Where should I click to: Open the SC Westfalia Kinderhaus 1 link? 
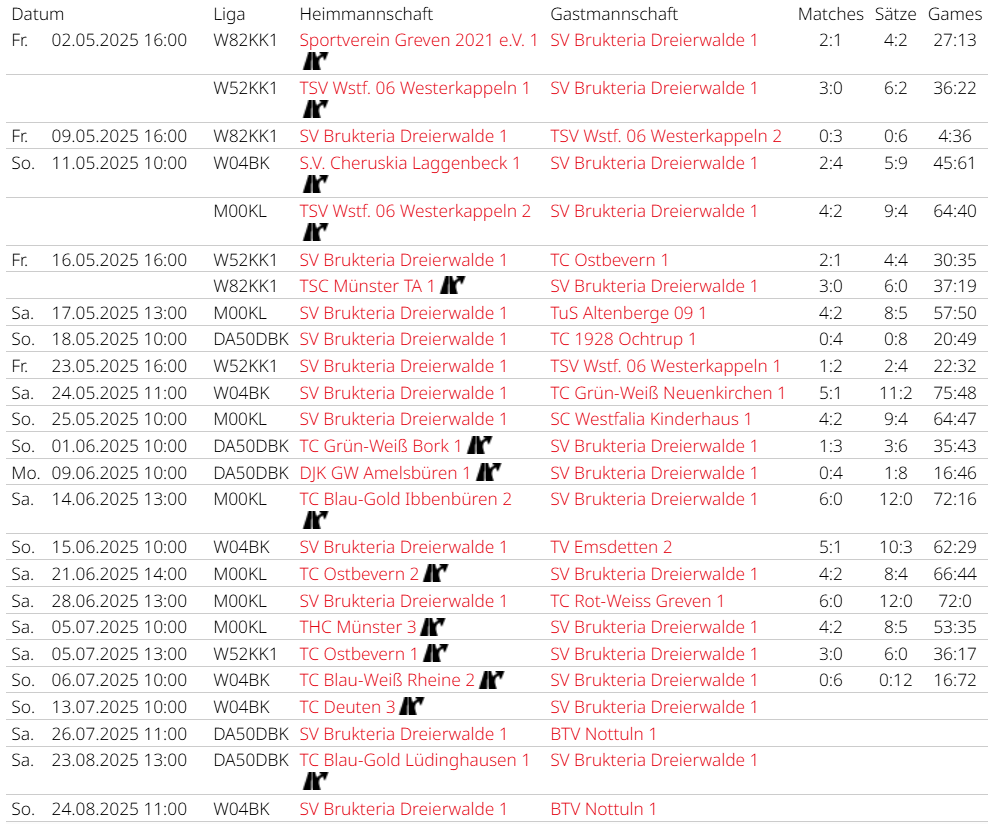(x=650, y=419)
